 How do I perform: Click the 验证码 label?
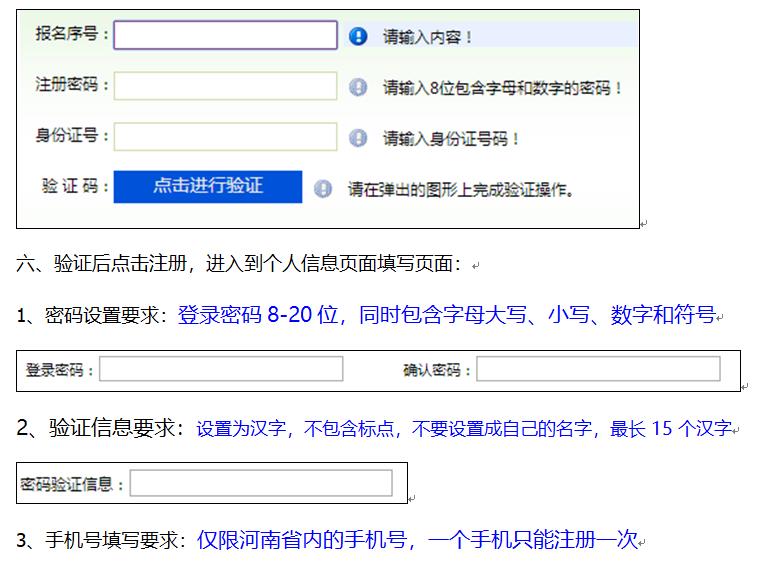point(74,187)
